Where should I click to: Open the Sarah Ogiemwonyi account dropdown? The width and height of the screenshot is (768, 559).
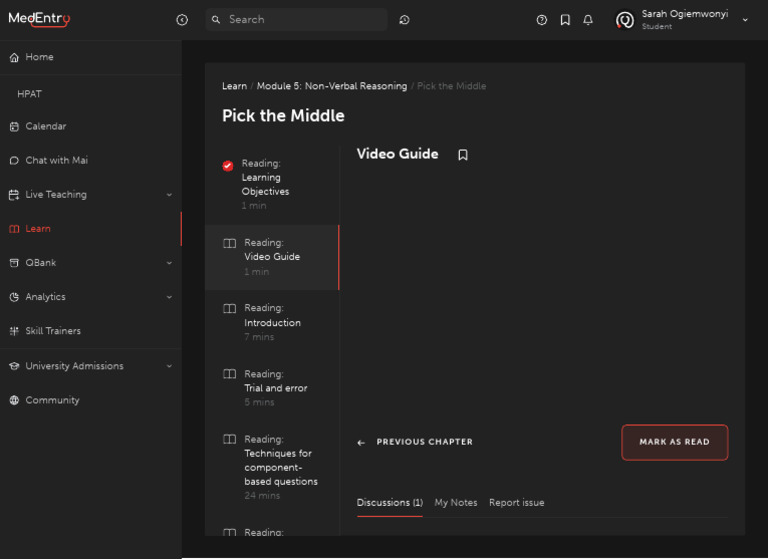click(744, 20)
